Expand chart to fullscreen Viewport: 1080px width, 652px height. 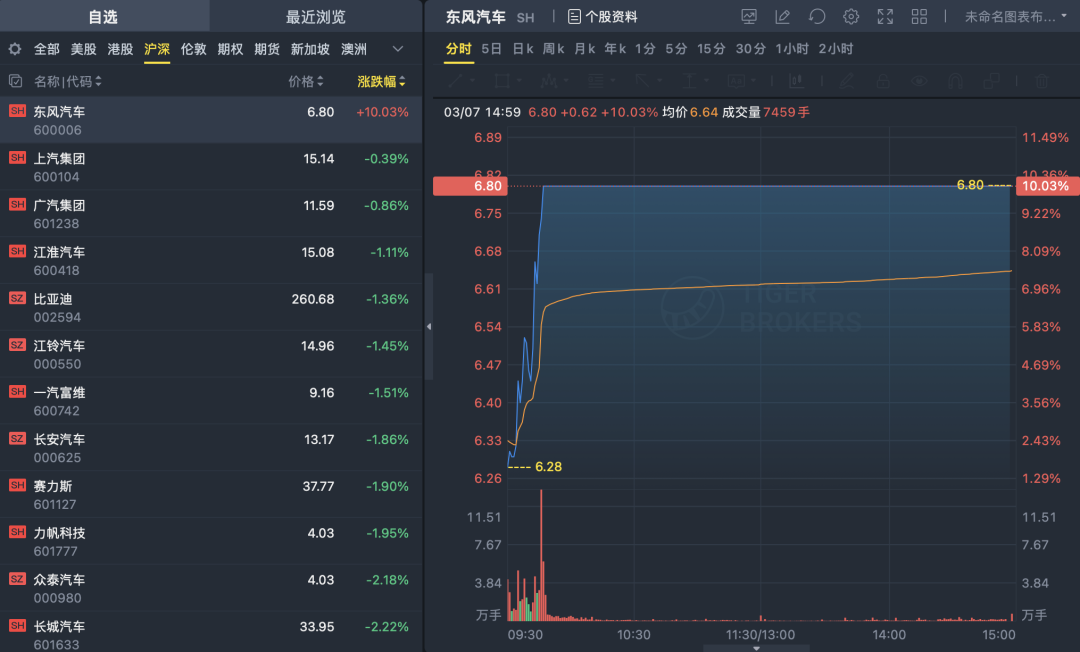(x=885, y=17)
